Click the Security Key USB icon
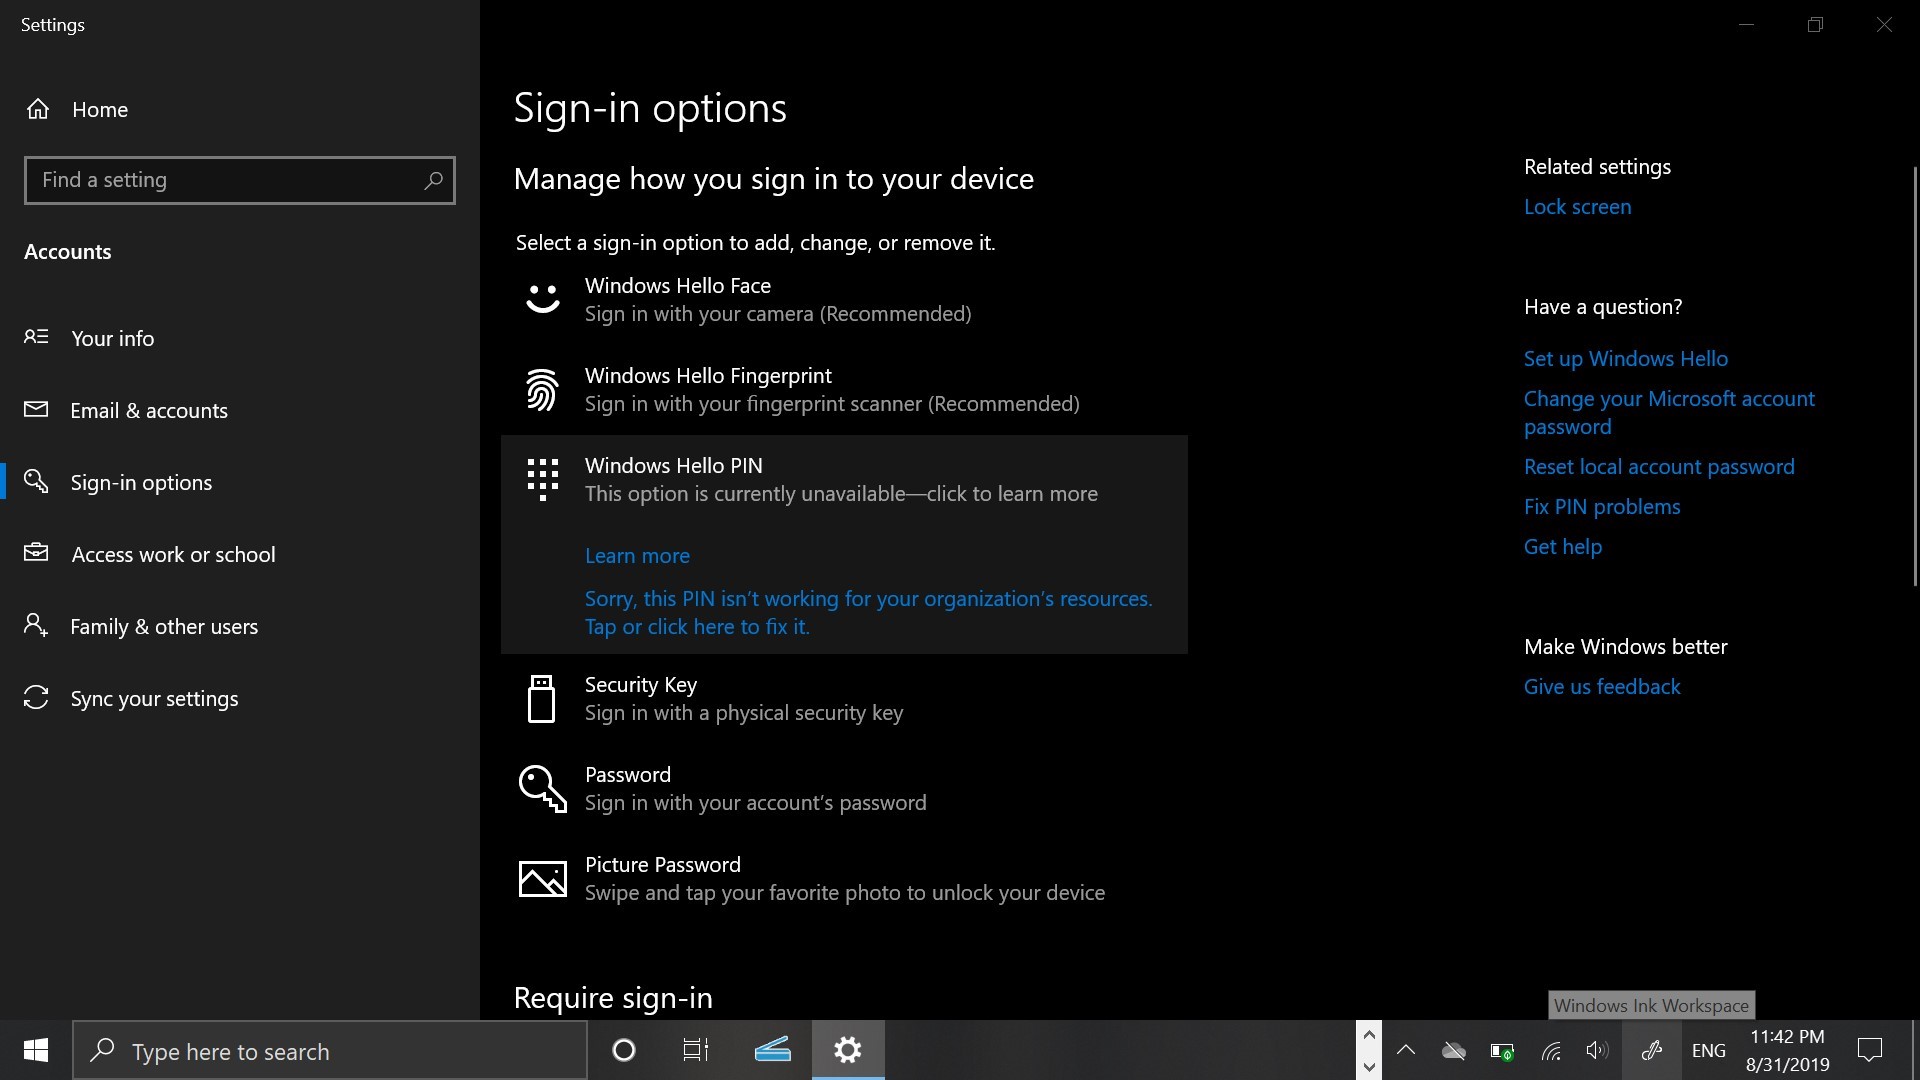Viewport: 1920px width, 1080px height. click(x=542, y=698)
